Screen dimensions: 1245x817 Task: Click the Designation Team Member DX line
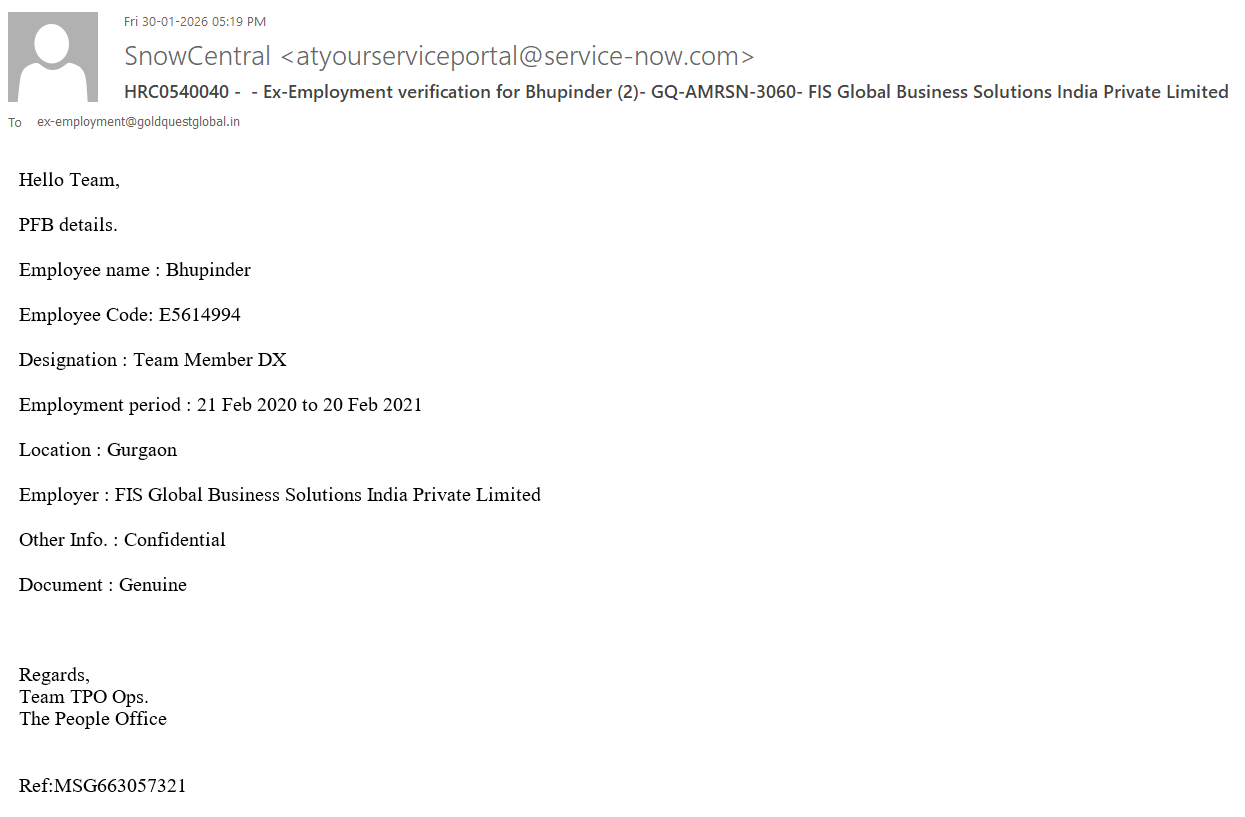point(153,360)
